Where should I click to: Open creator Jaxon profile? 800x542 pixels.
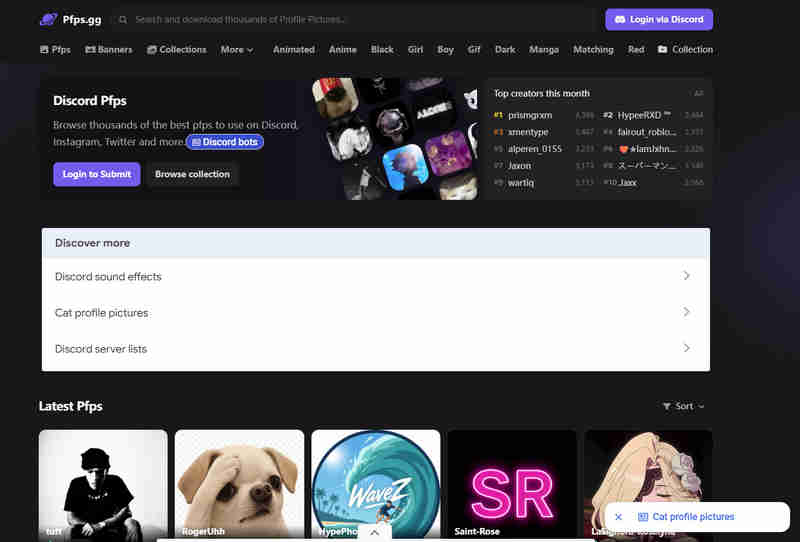[519, 166]
